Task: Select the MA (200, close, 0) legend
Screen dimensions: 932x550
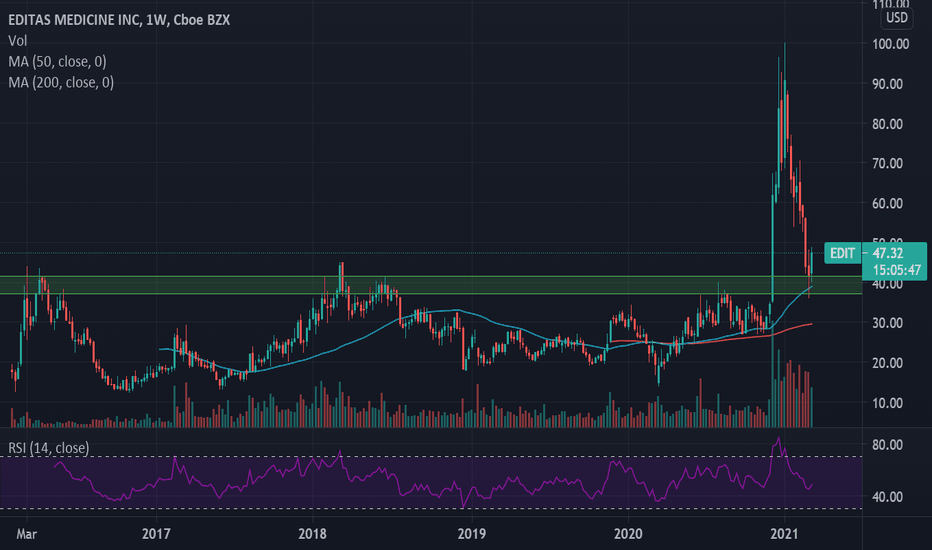Action: (x=61, y=83)
